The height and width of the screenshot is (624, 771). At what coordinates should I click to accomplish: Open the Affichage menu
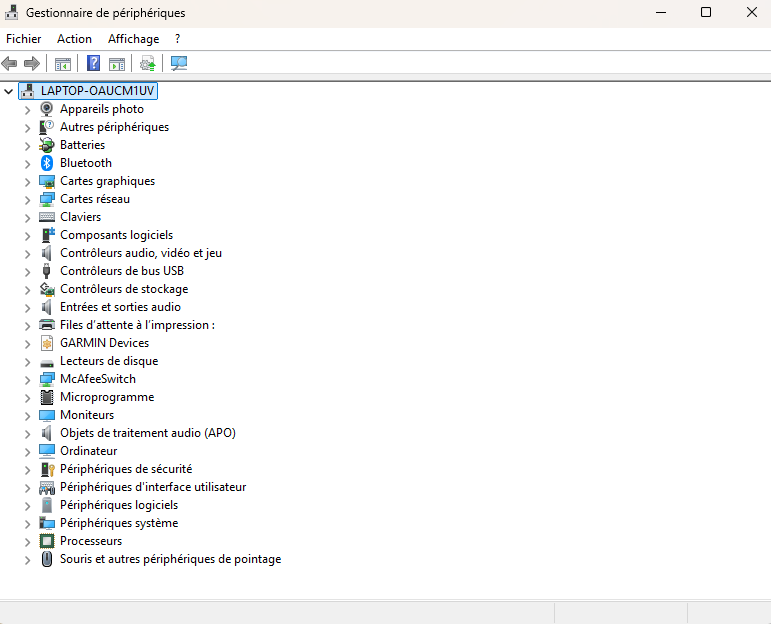133,39
